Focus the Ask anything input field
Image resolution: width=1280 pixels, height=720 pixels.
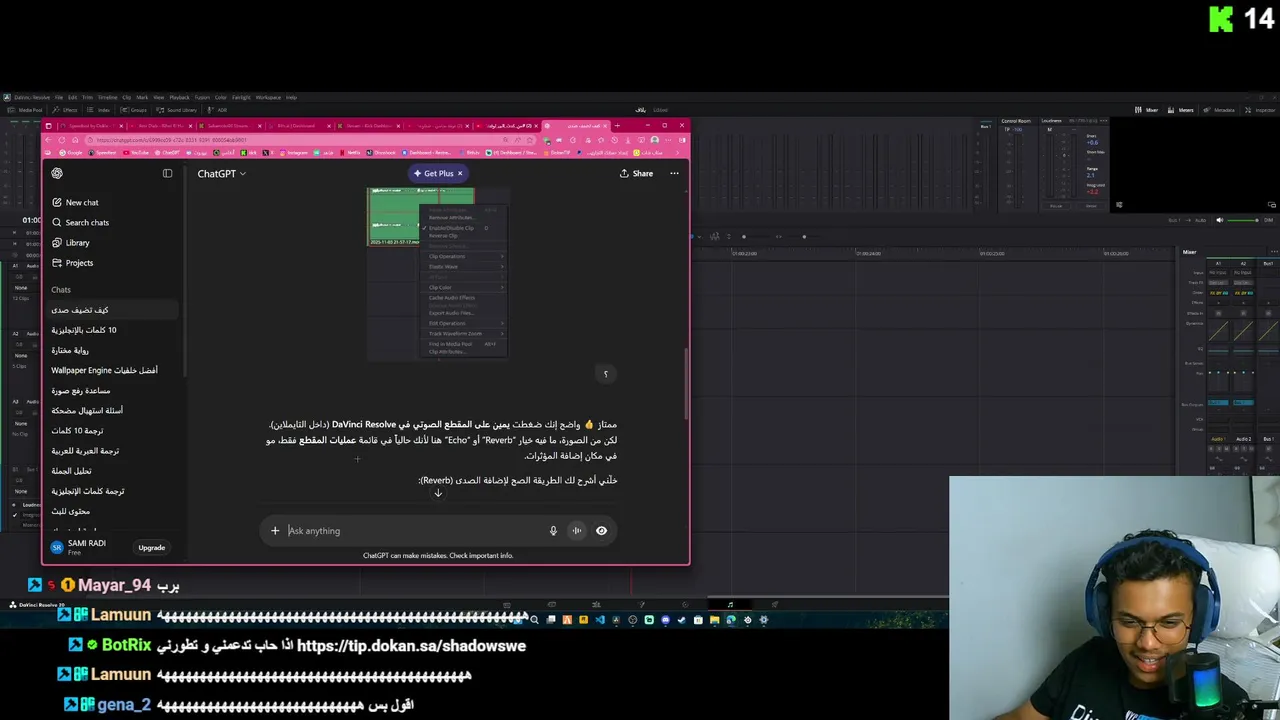click(414, 531)
